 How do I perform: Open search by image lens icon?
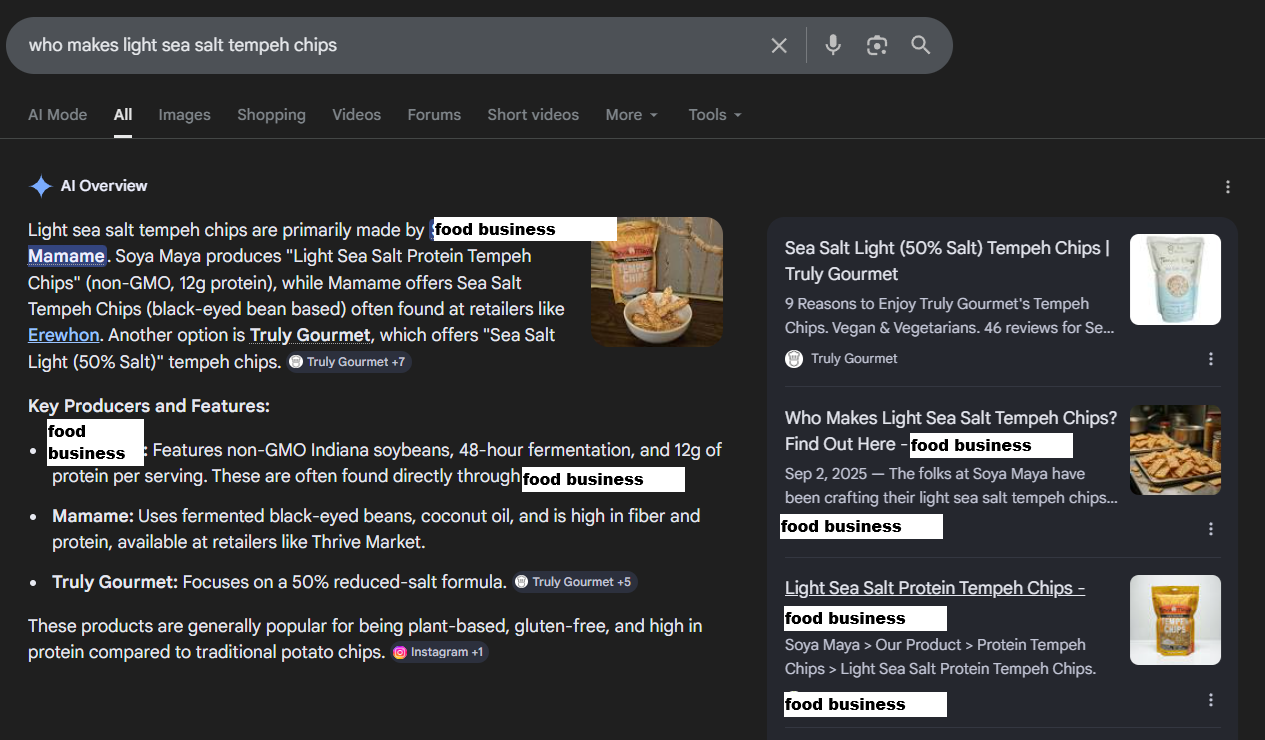pyautogui.click(x=877, y=45)
